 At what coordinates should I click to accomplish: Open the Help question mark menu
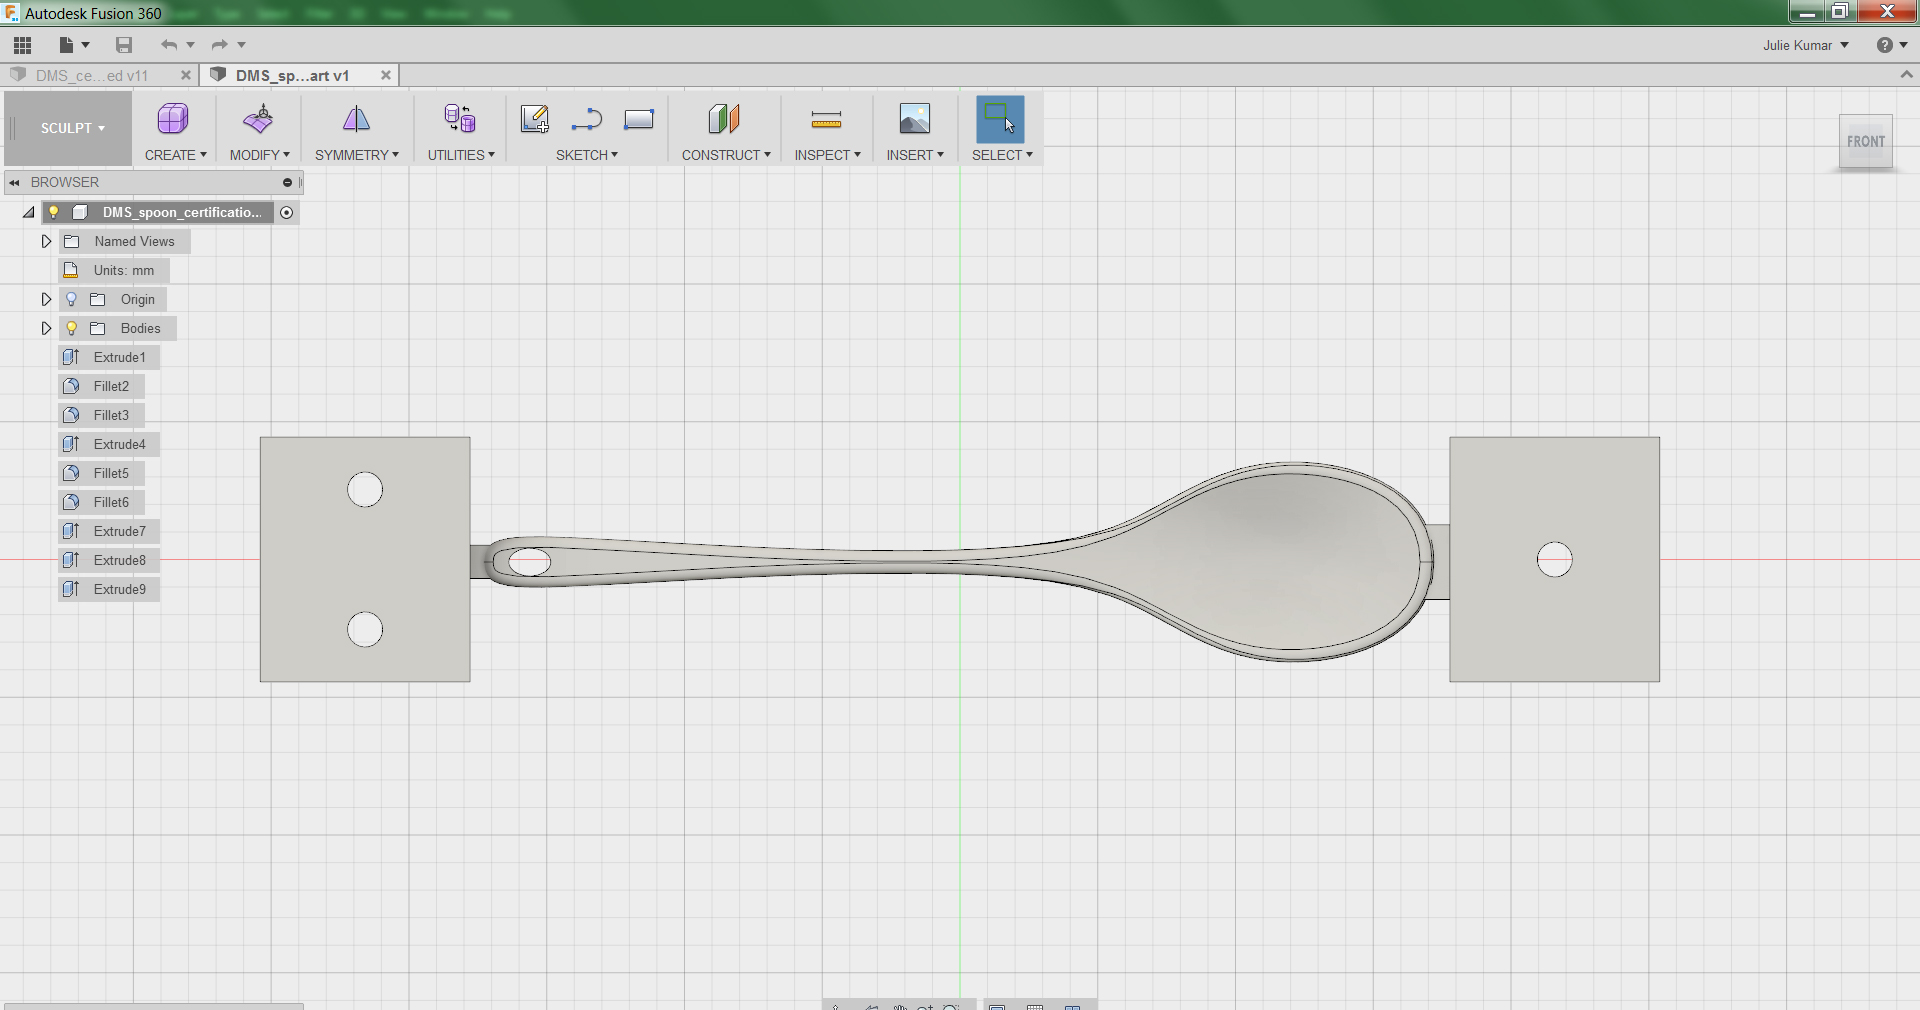[1891, 45]
